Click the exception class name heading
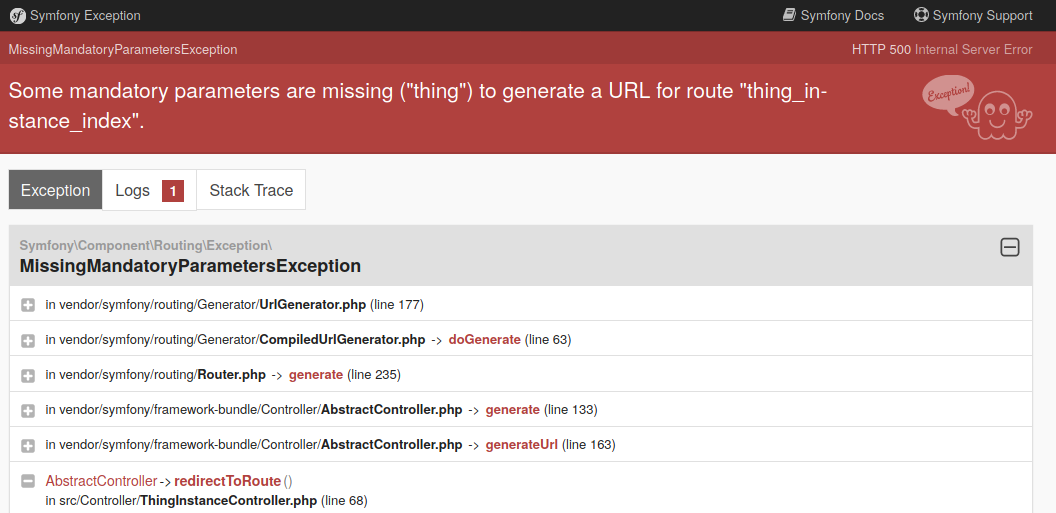1056x513 pixels. tap(190, 266)
